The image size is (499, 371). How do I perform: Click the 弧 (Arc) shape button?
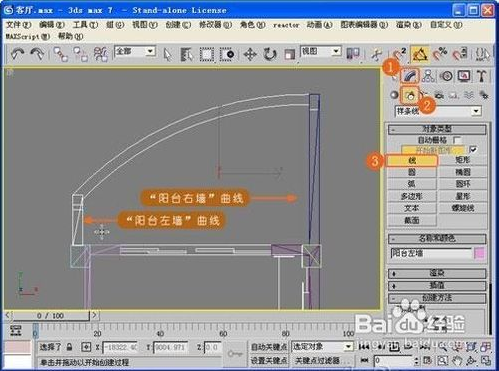click(412, 184)
